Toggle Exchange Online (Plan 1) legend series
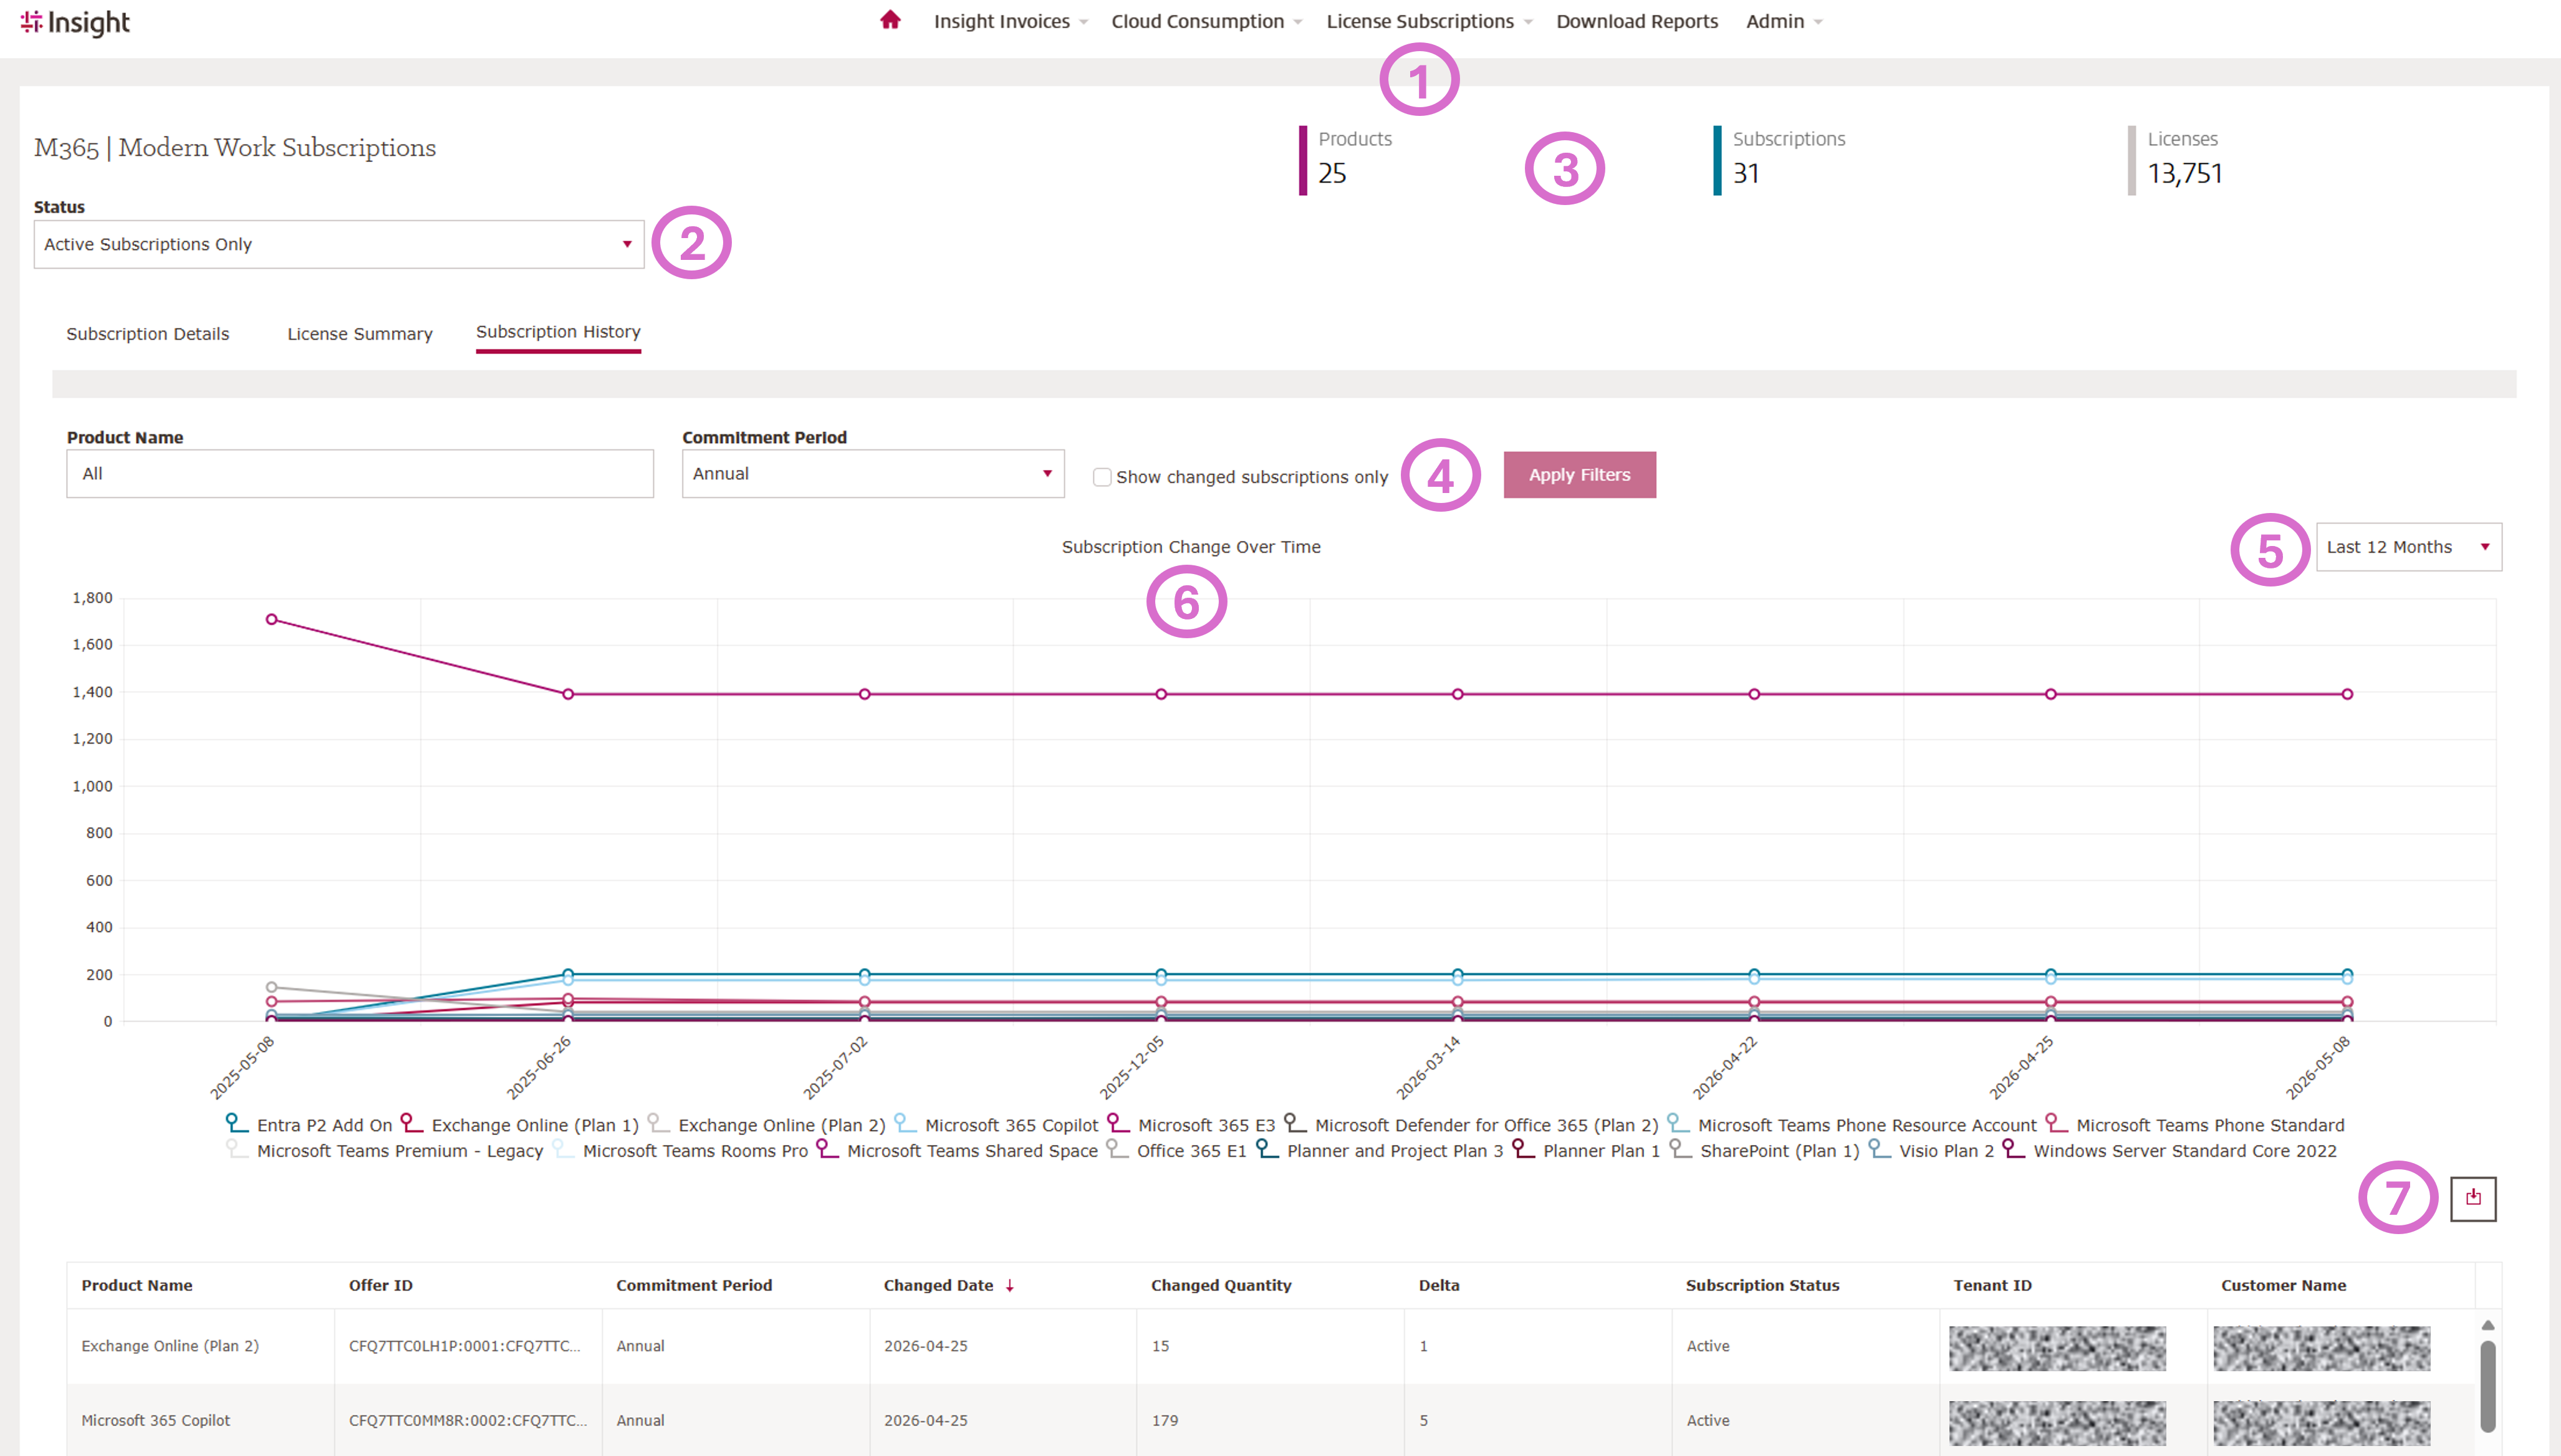This screenshot has height=1456, width=2561. 519,1125
